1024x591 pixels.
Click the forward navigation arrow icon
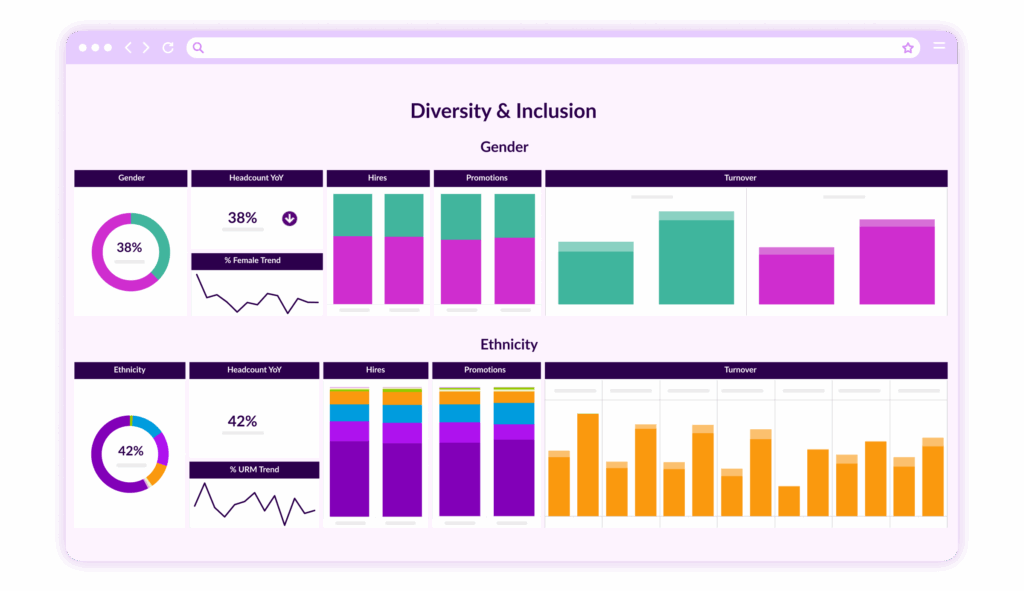click(145, 46)
